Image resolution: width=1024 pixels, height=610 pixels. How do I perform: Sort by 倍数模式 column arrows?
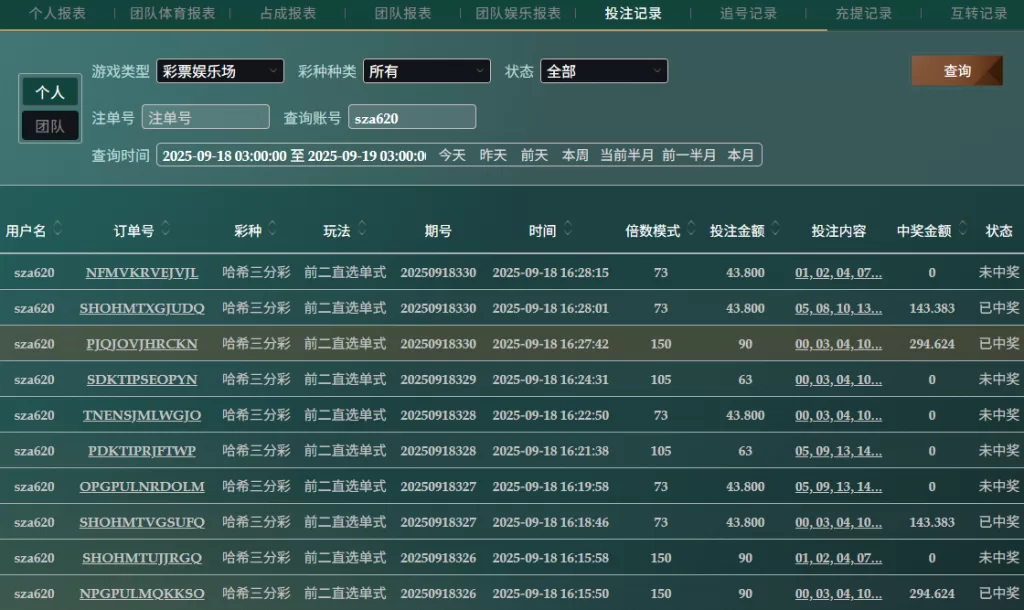(x=691, y=230)
